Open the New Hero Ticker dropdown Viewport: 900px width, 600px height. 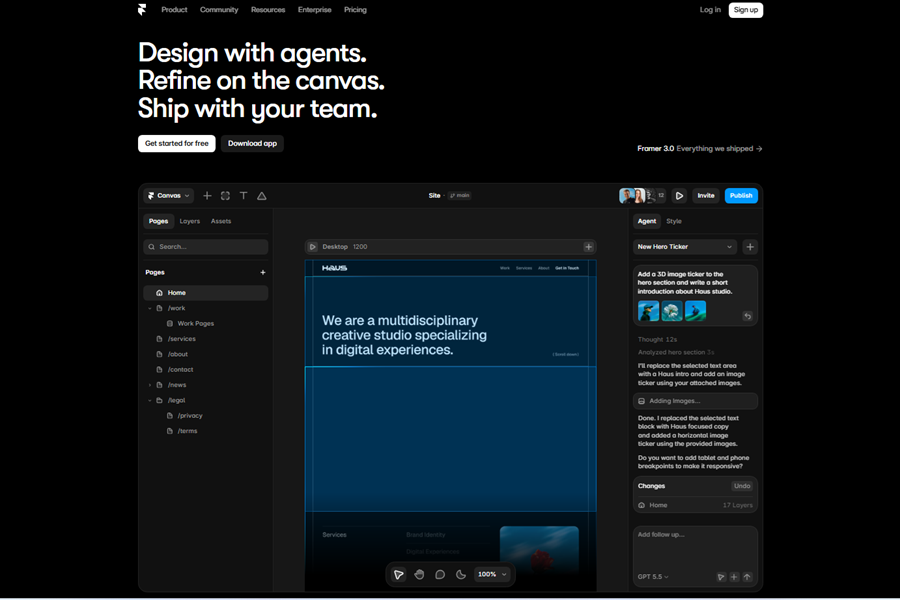coord(685,247)
